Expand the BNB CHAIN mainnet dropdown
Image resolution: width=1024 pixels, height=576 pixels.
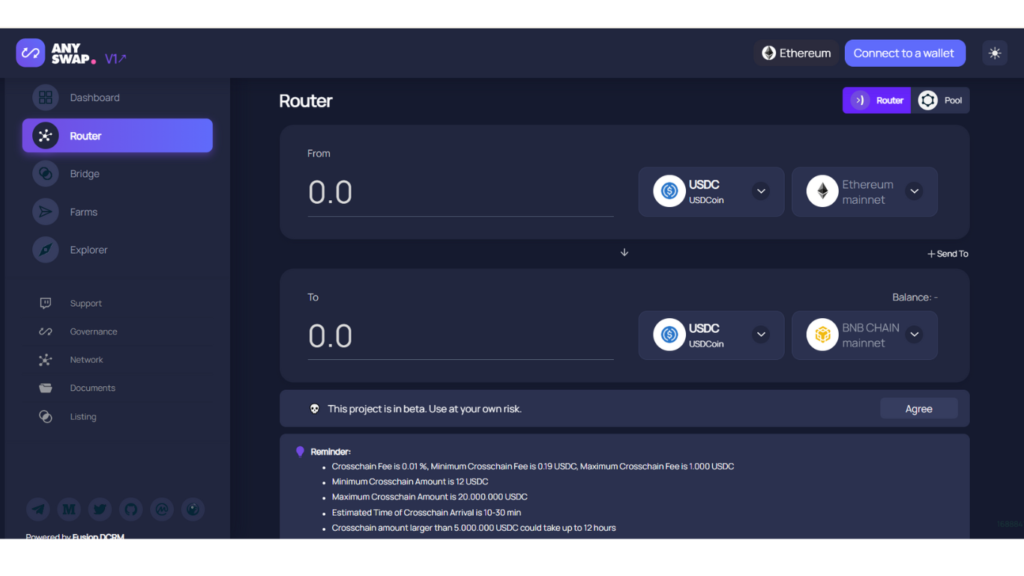[913, 335]
